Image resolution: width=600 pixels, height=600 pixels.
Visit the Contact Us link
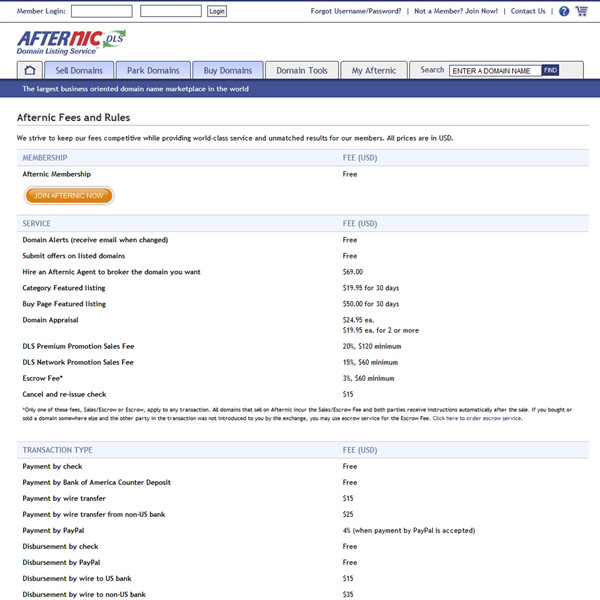click(528, 12)
